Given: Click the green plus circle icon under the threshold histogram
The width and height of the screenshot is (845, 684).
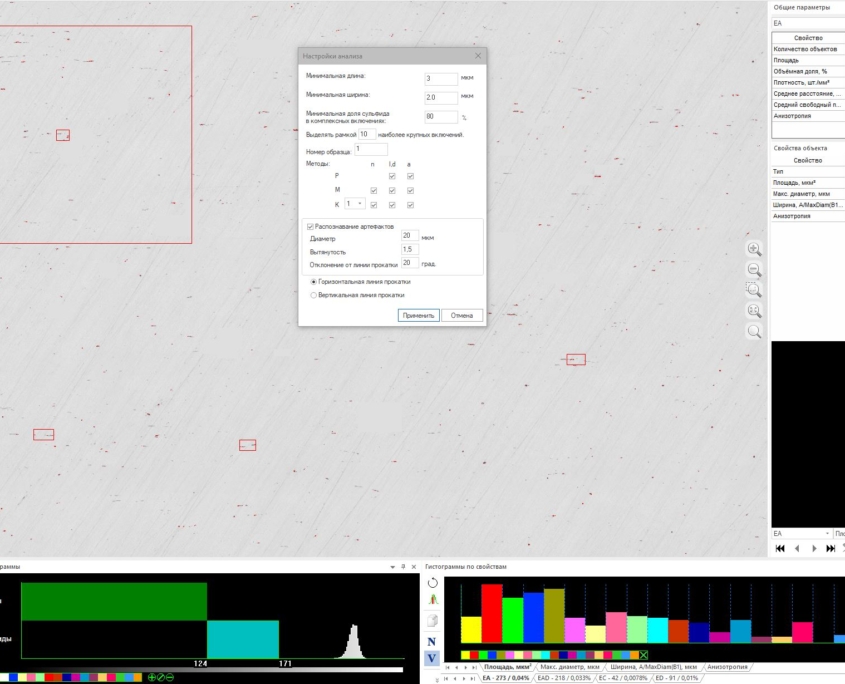Looking at the screenshot, I should click(x=152, y=677).
